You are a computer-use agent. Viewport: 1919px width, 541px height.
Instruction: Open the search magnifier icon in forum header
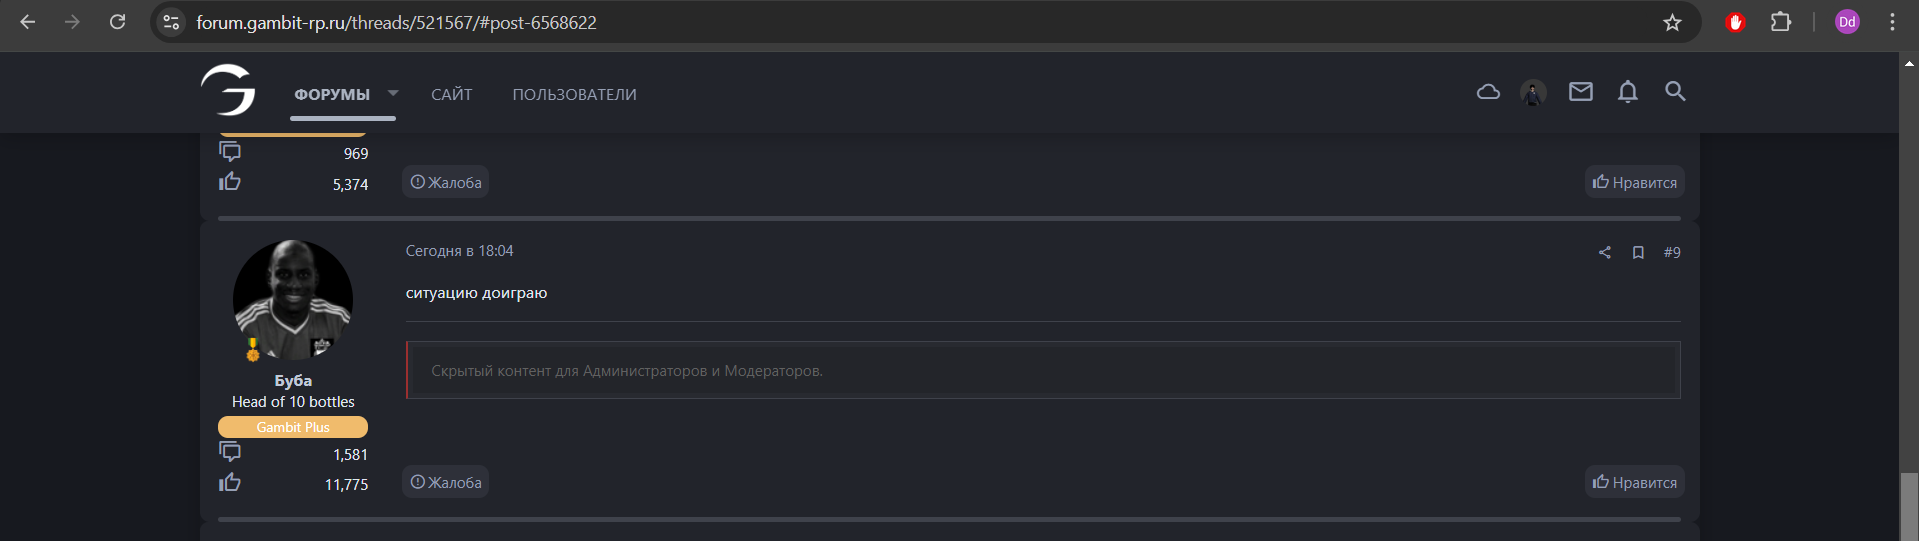pyautogui.click(x=1675, y=92)
